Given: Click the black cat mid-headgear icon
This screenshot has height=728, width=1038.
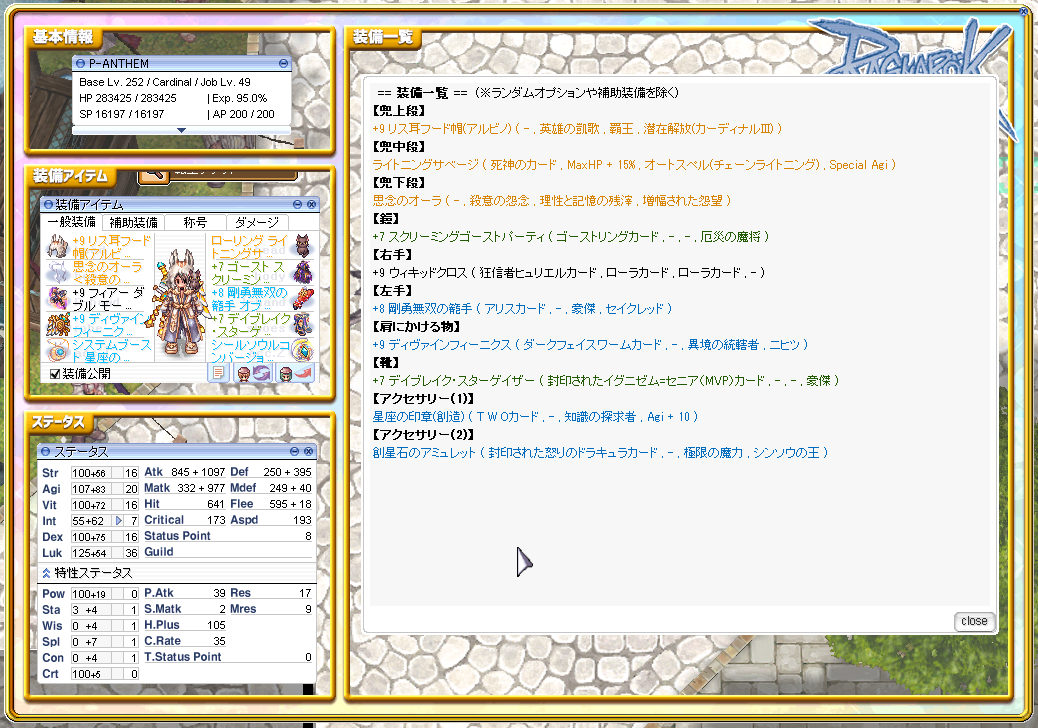Looking at the screenshot, I should pyautogui.click(x=302, y=246).
